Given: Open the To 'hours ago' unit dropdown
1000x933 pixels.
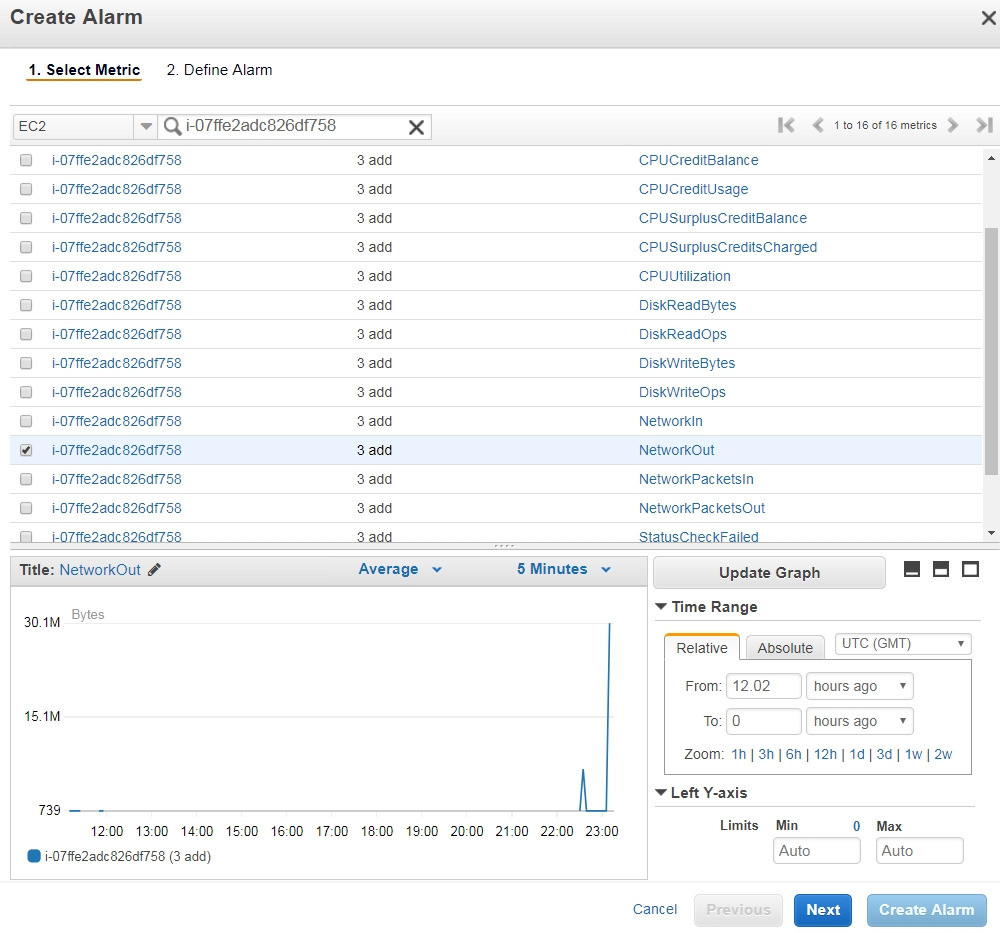Looking at the screenshot, I should [x=859, y=721].
